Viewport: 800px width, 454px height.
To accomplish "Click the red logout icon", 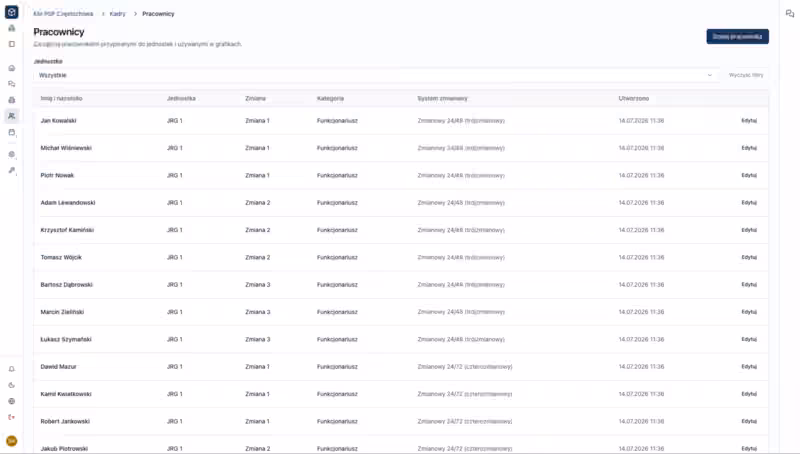I will pos(12,417).
